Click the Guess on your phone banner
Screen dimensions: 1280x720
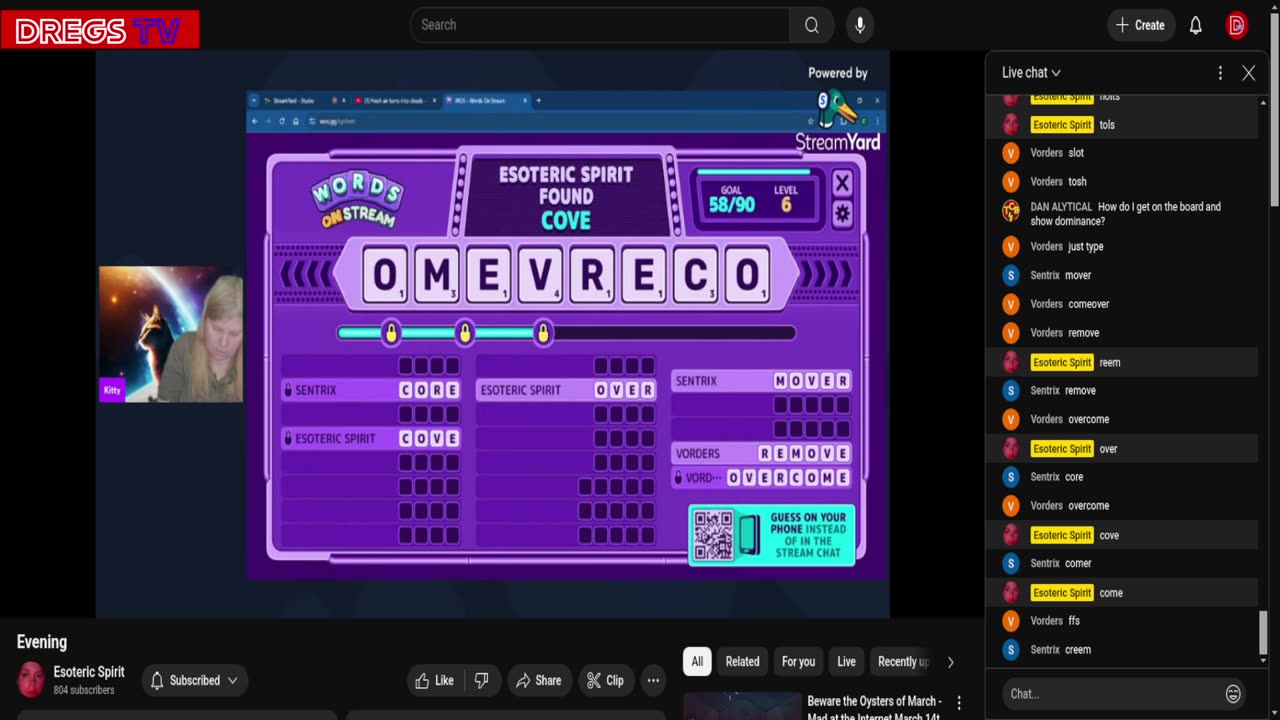(x=772, y=535)
